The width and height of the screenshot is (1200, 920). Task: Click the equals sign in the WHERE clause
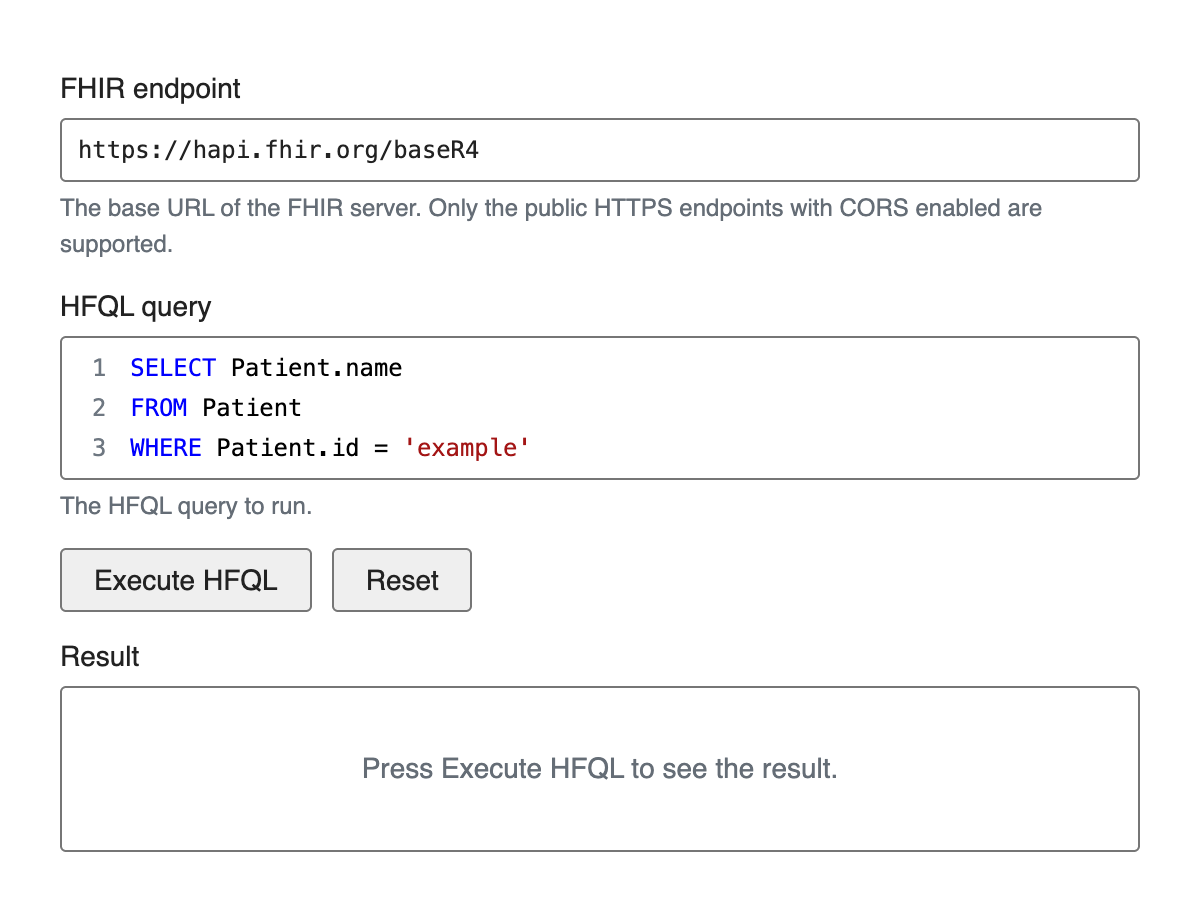tap(381, 448)
